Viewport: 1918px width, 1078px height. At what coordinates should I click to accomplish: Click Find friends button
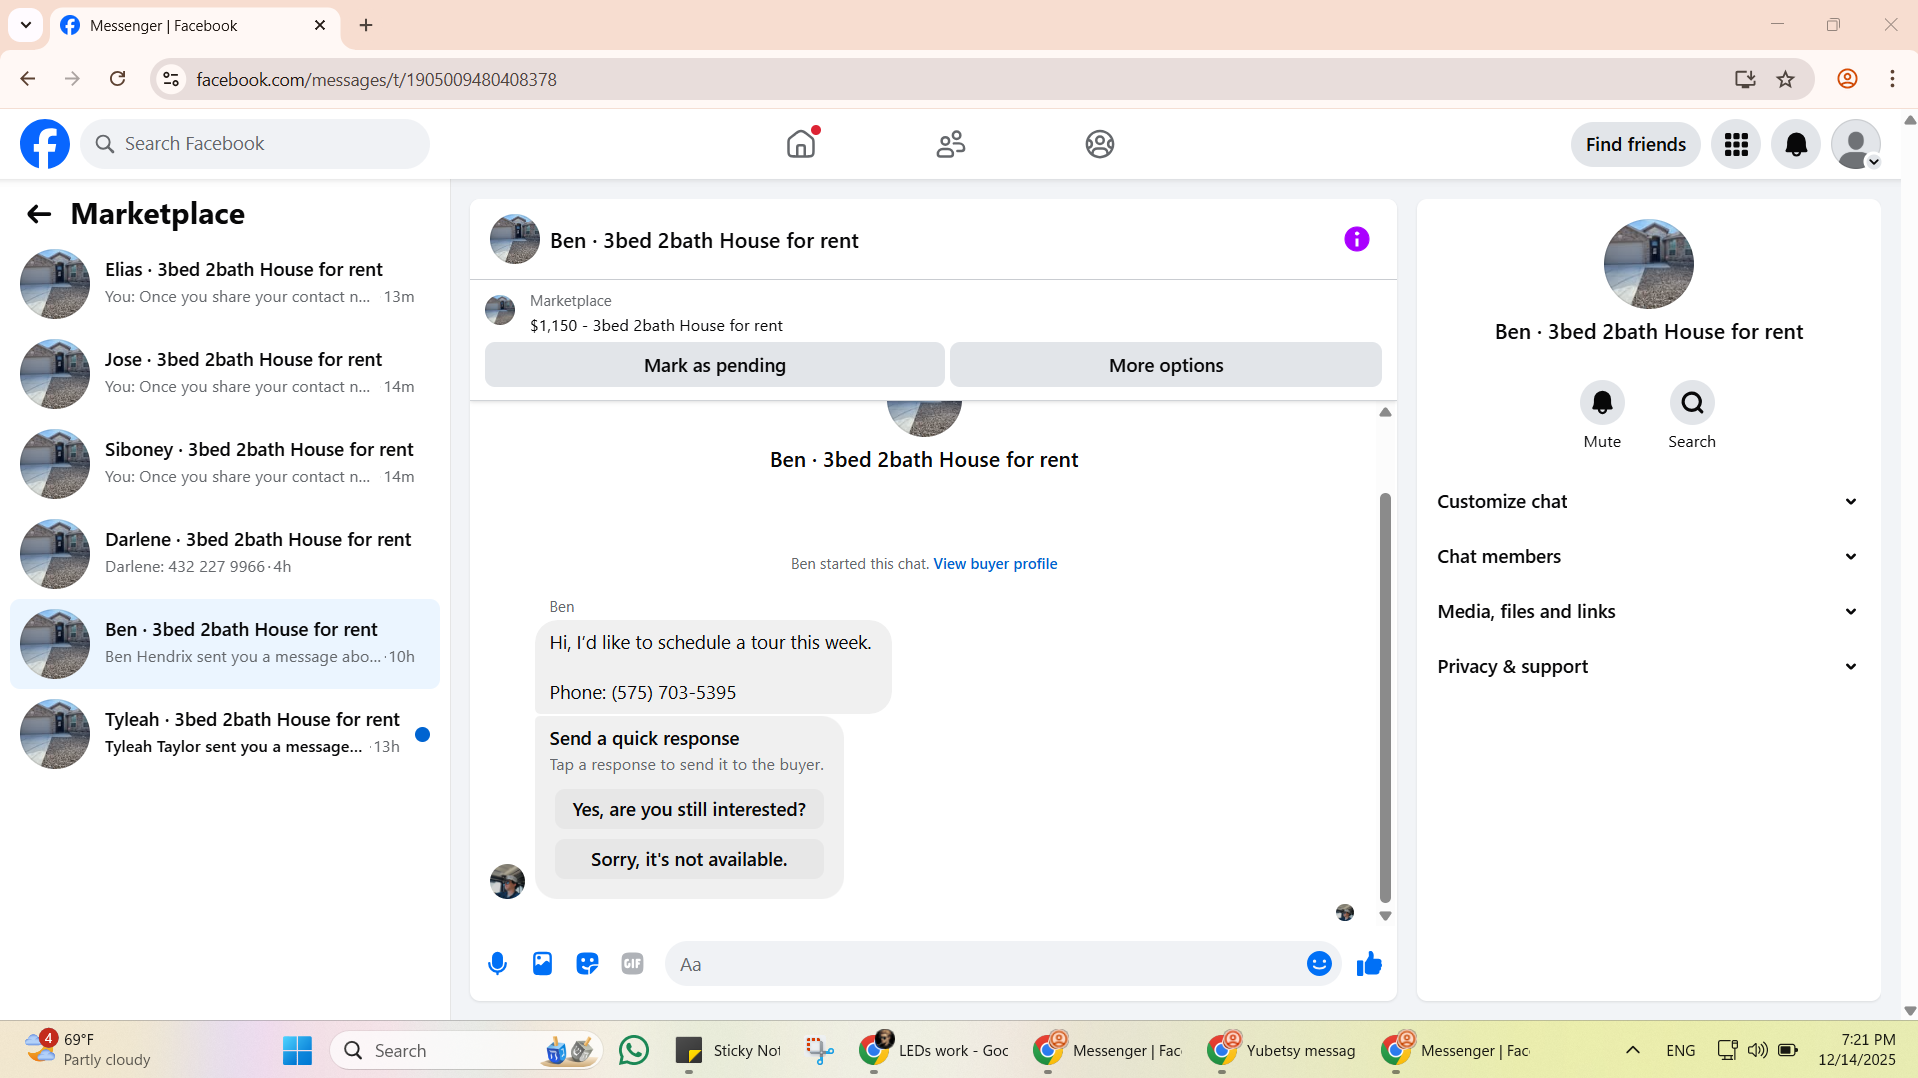click(x=1635, y=145)
